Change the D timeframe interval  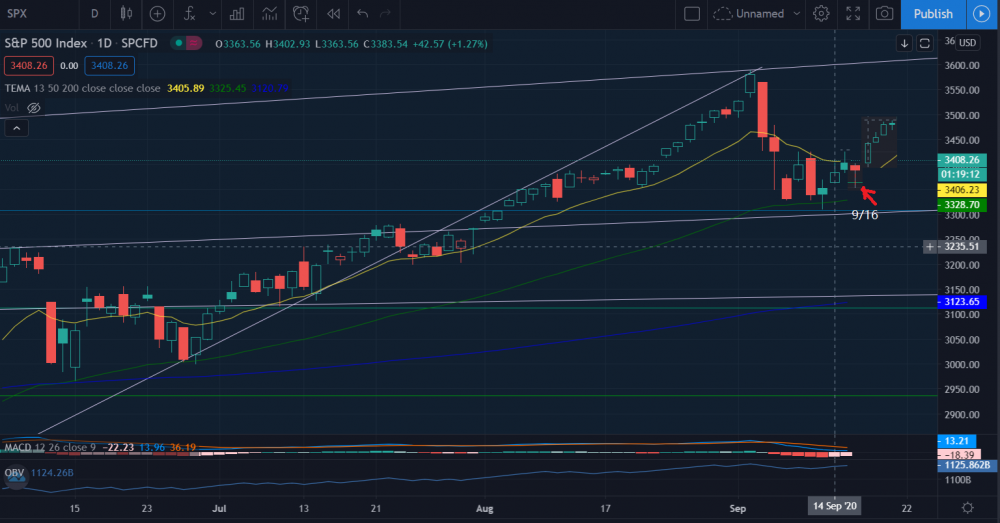click(x=94, y=14)
